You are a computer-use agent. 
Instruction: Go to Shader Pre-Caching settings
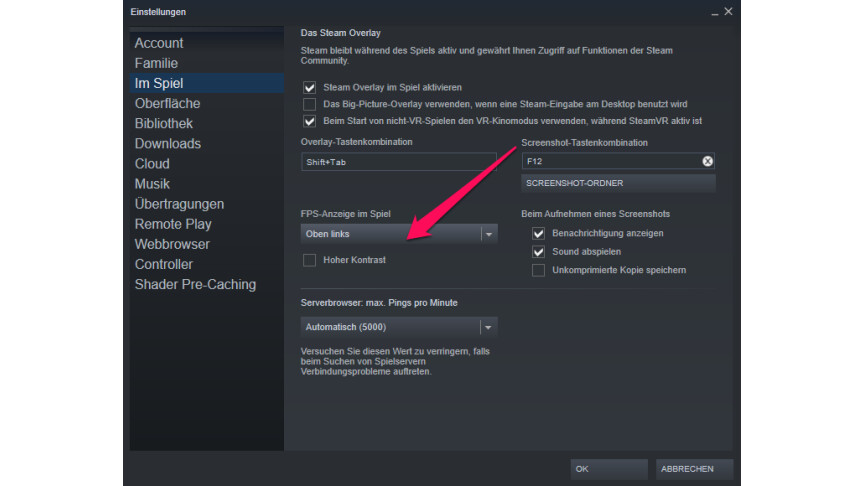click(x=195, y=284)
